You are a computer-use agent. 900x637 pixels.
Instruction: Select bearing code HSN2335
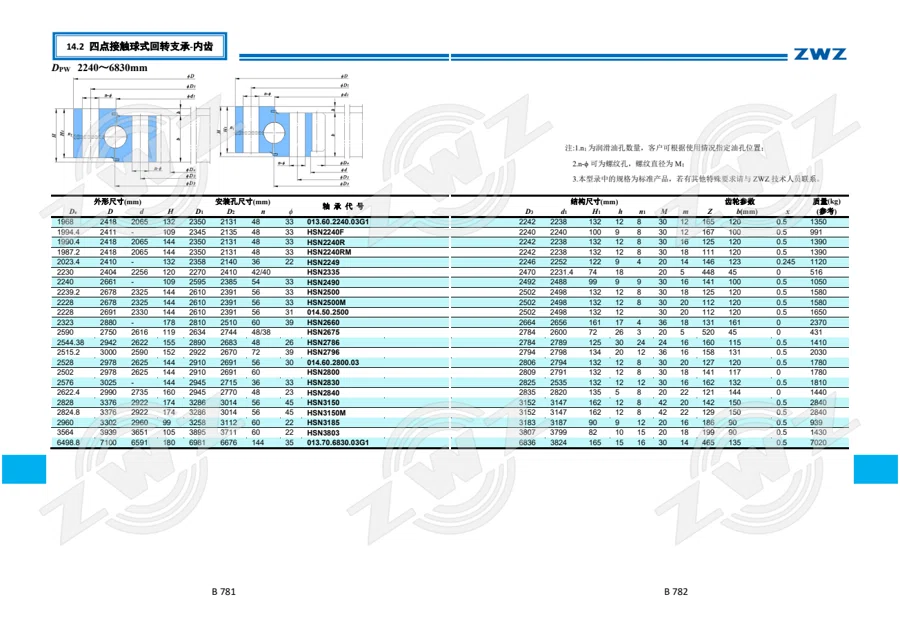(323, 272)
